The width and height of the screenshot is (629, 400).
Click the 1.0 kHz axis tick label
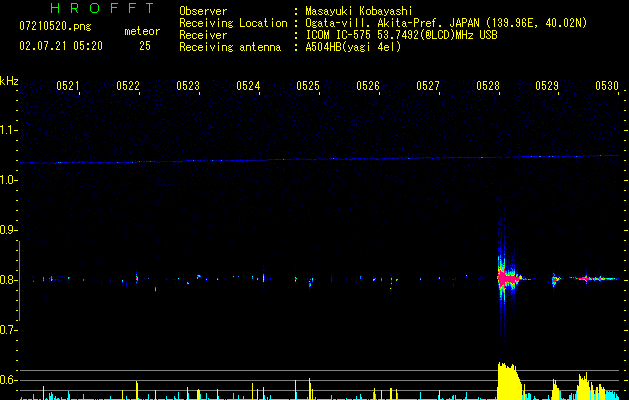(x=8, y=180)
